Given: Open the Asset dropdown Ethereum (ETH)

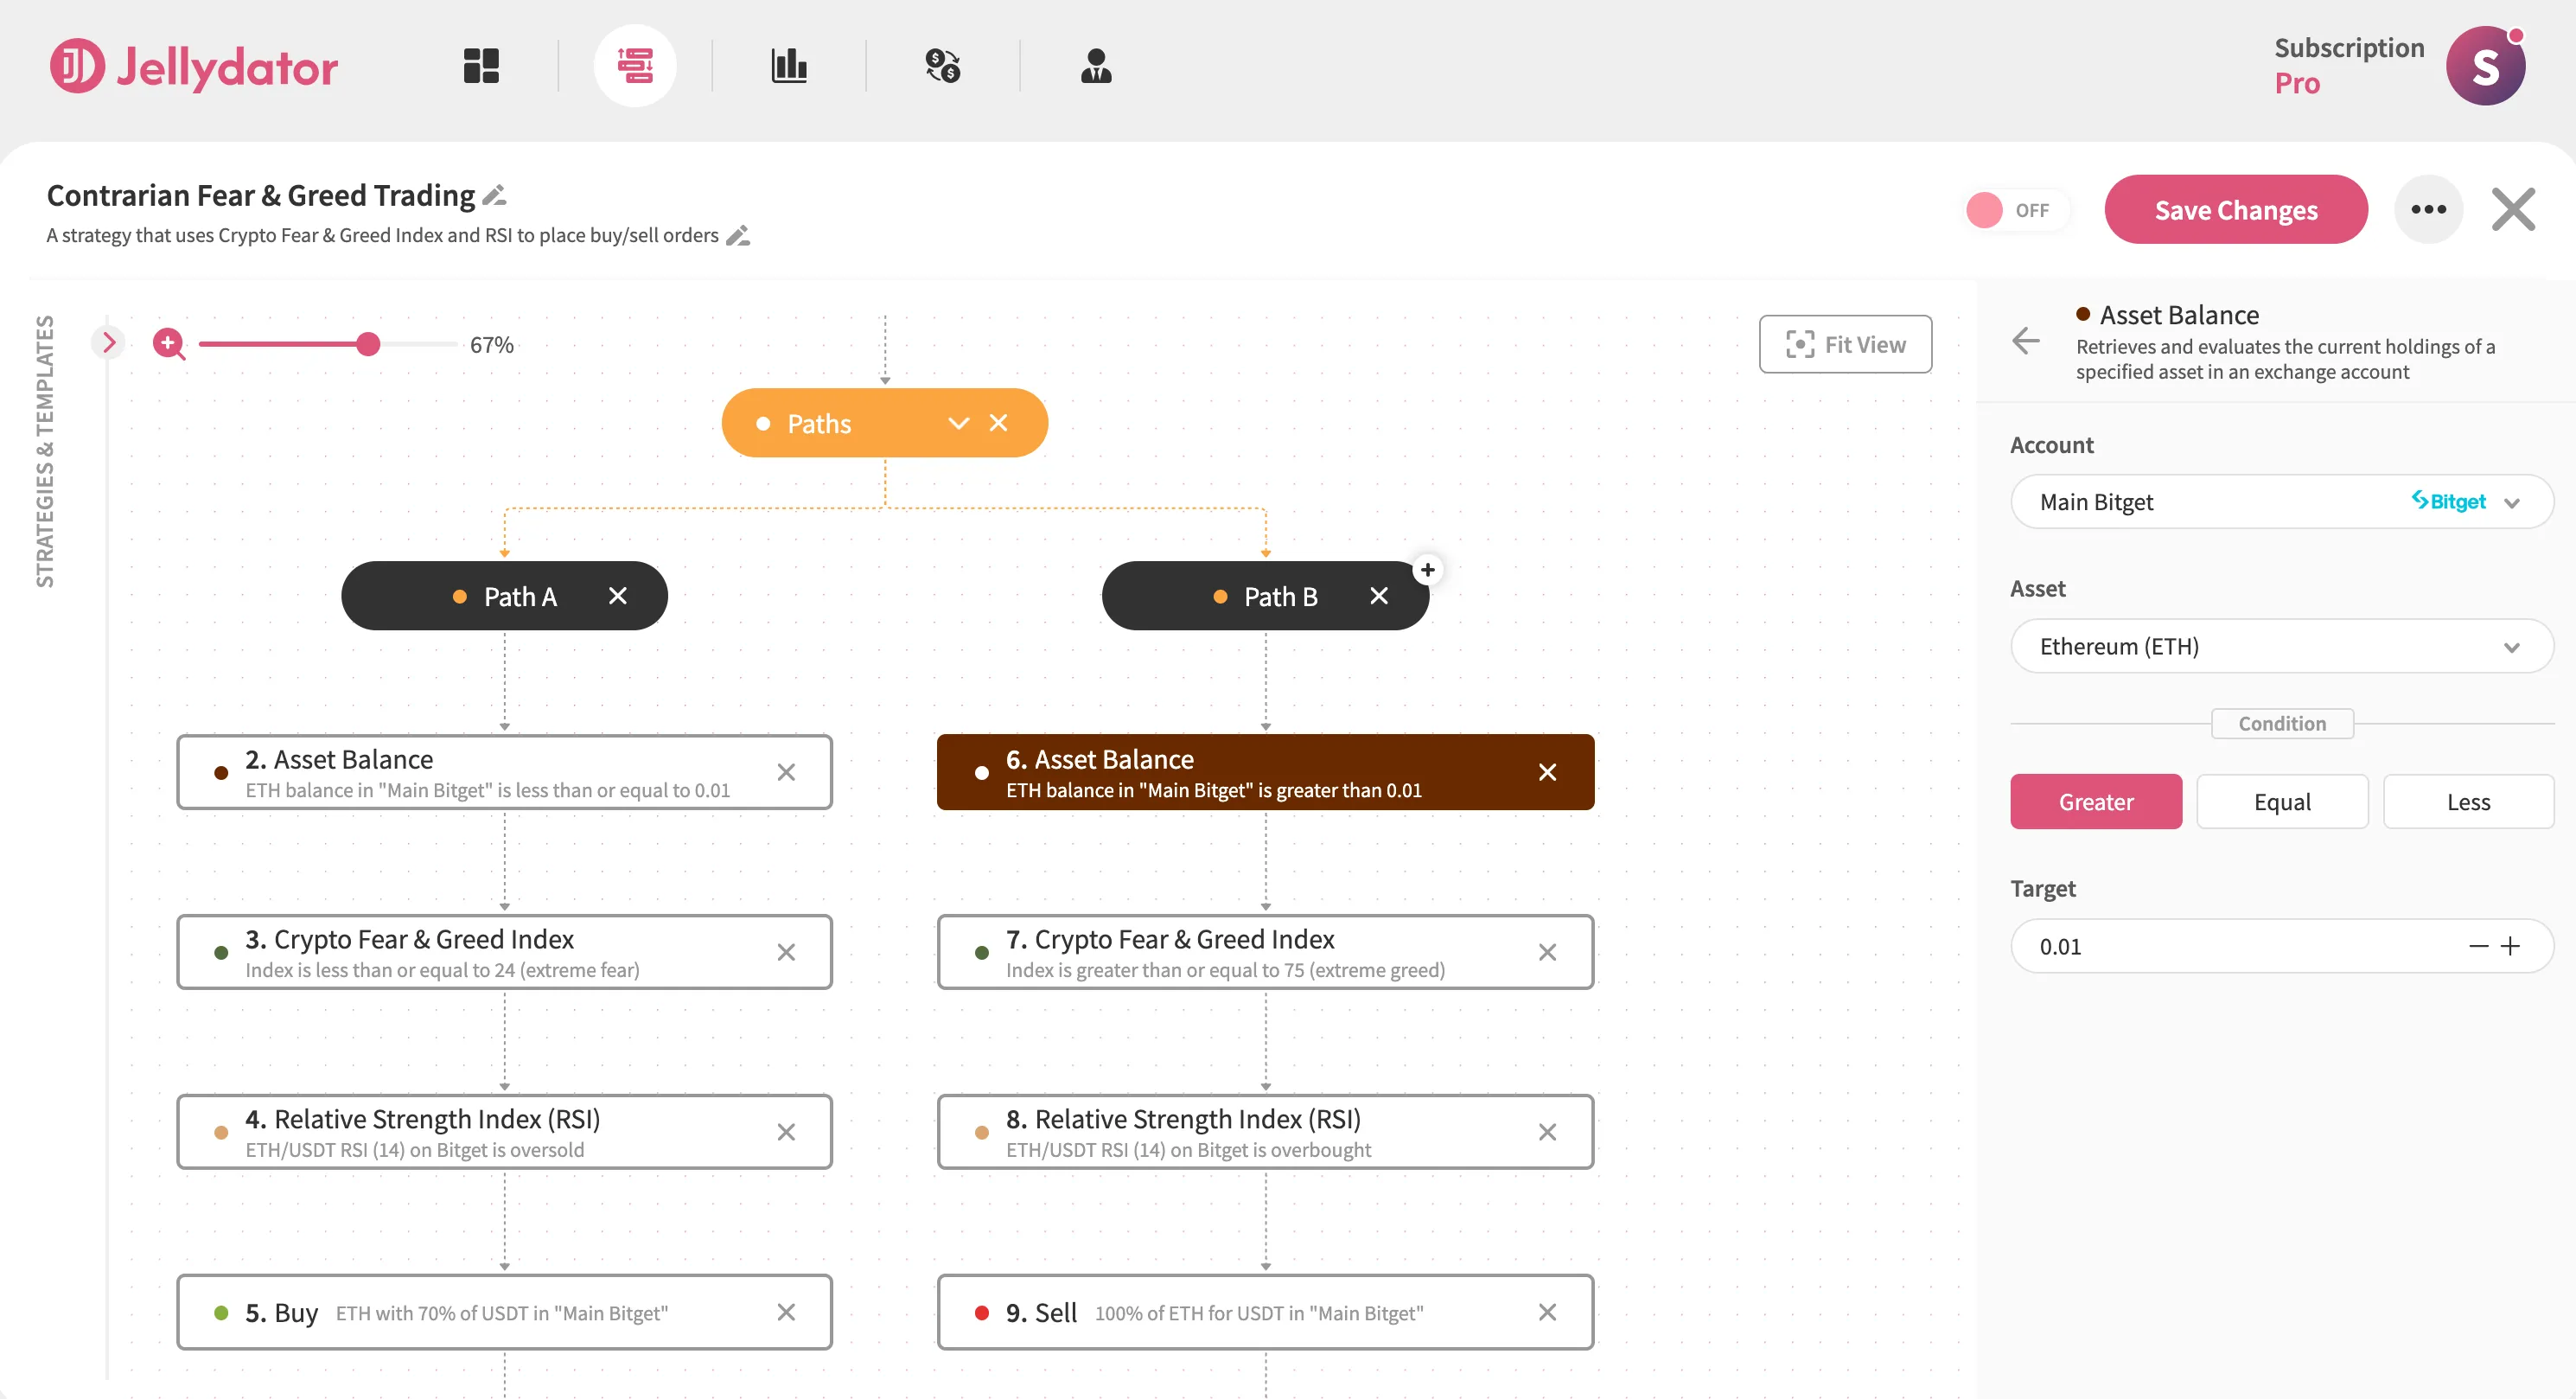Looking at the screenshot, I should (x=2281, y=646).
